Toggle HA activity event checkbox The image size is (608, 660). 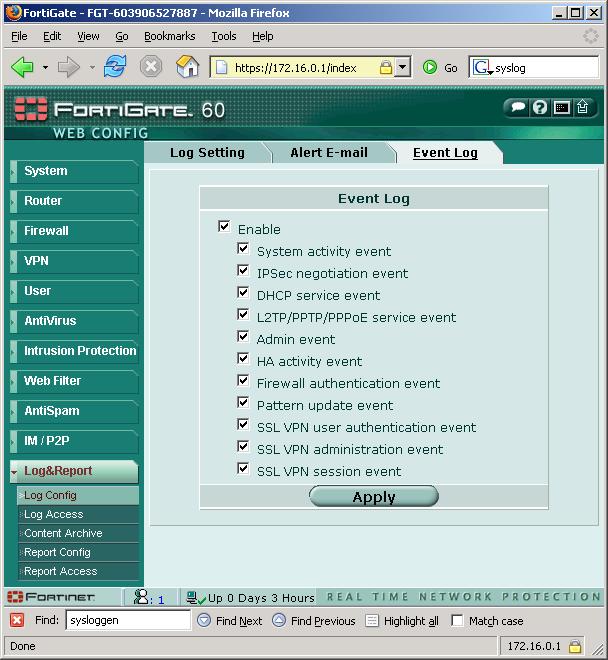[243, 358]
